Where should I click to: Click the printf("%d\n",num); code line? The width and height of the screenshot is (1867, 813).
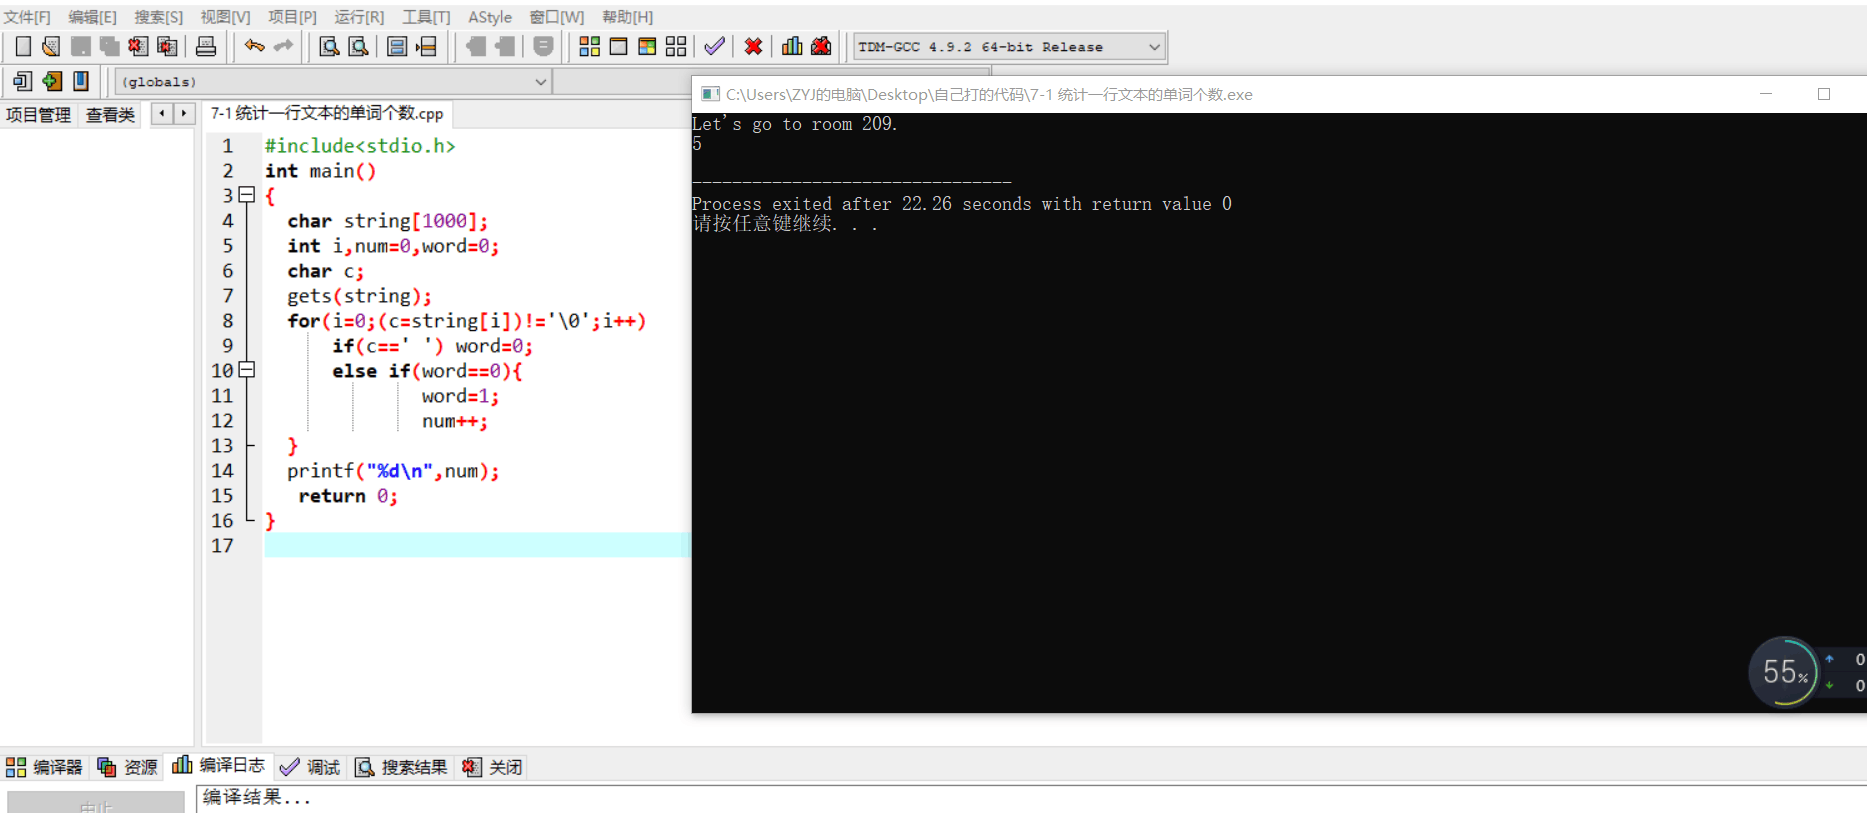click(393, 471)
